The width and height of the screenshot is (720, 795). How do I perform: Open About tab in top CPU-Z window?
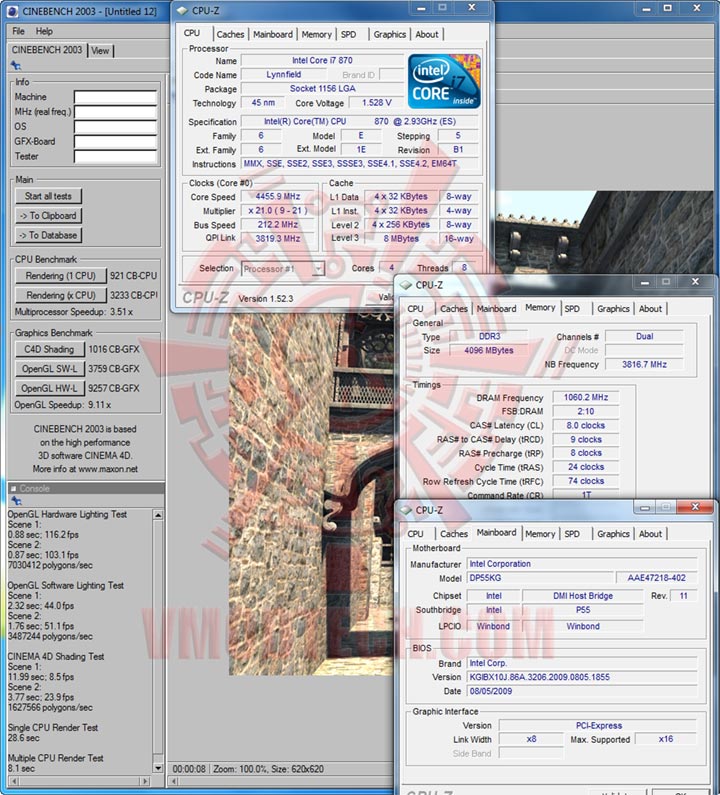click(427, 34)
